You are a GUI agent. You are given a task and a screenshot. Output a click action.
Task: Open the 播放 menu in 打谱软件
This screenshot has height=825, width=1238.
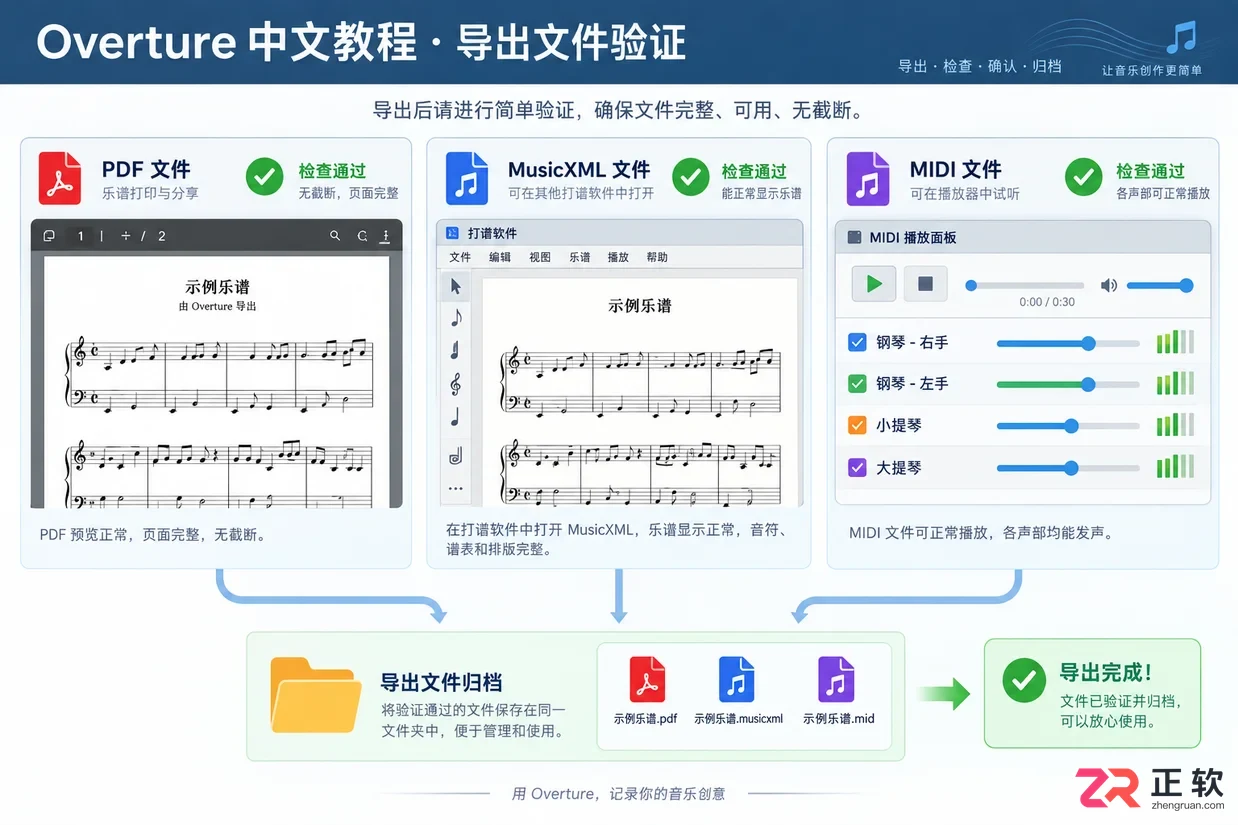[618, 257]
